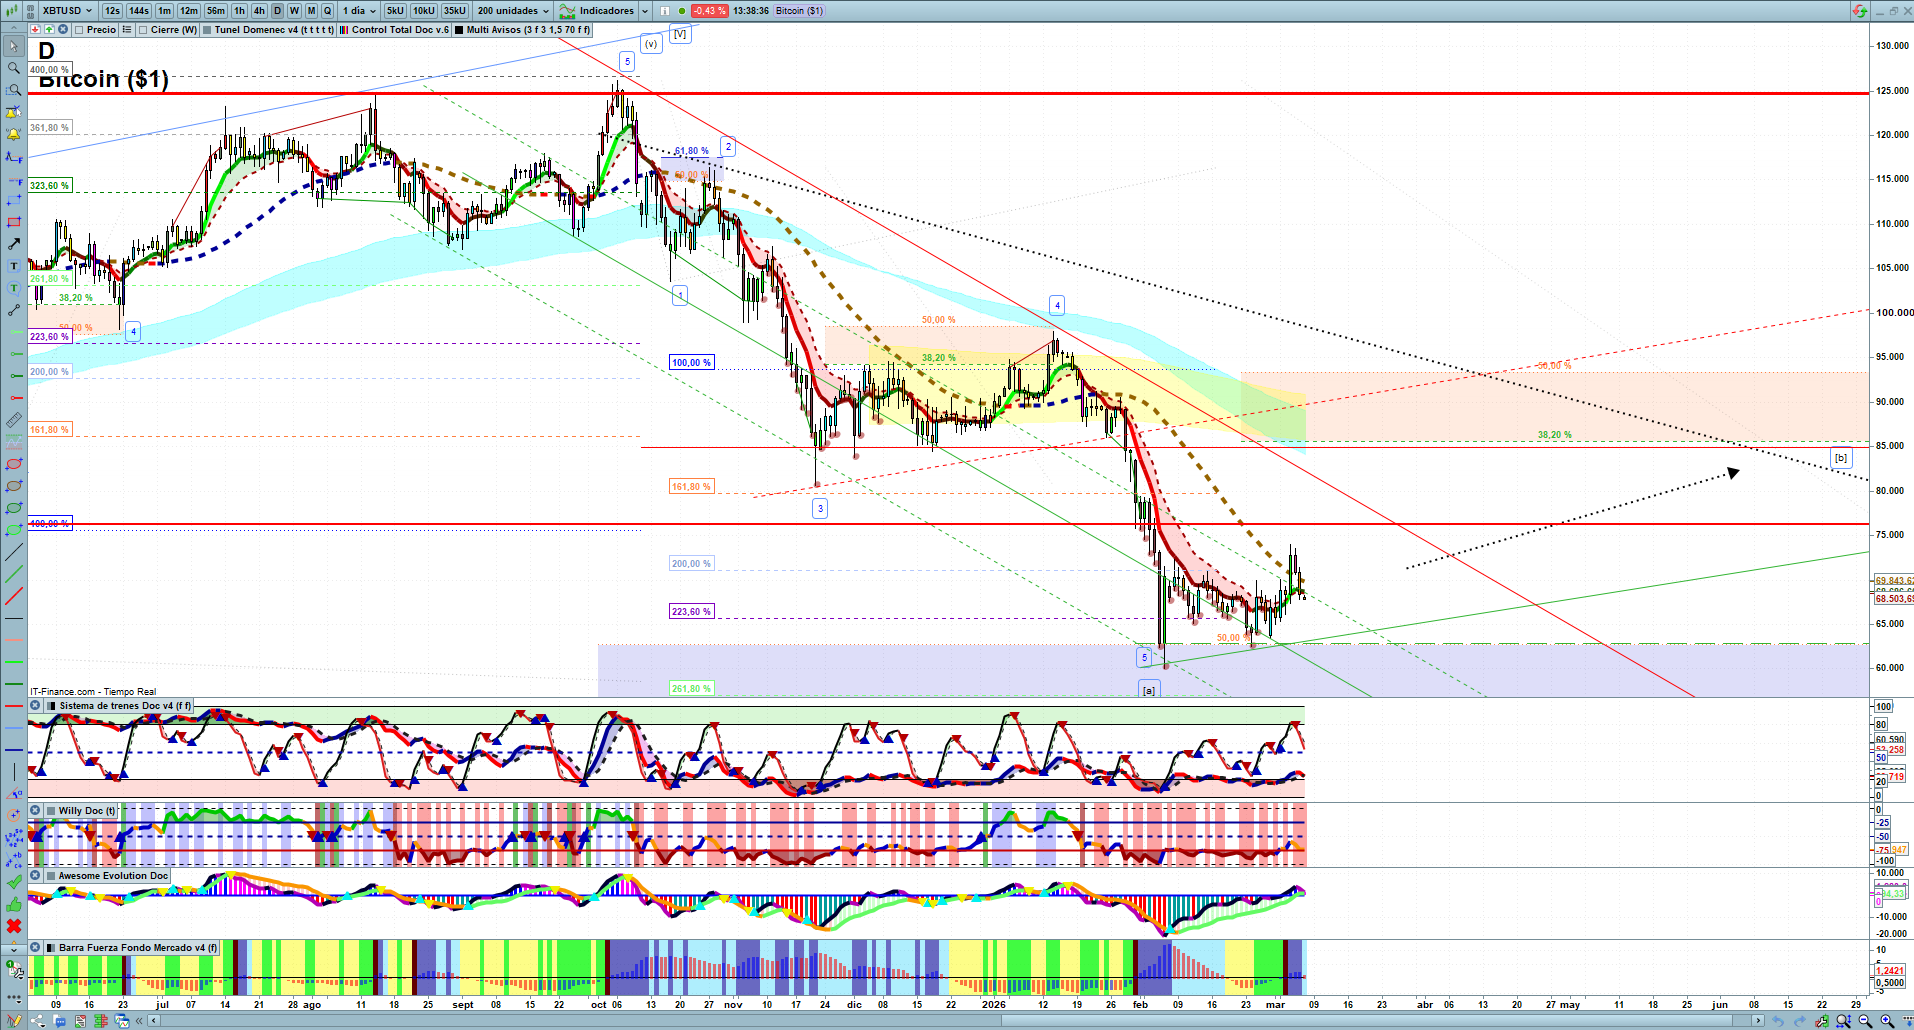Screen dimensions: 1914x1030
Task: Click the [b] wave label on chart
Action: (x=1841, y=458)
